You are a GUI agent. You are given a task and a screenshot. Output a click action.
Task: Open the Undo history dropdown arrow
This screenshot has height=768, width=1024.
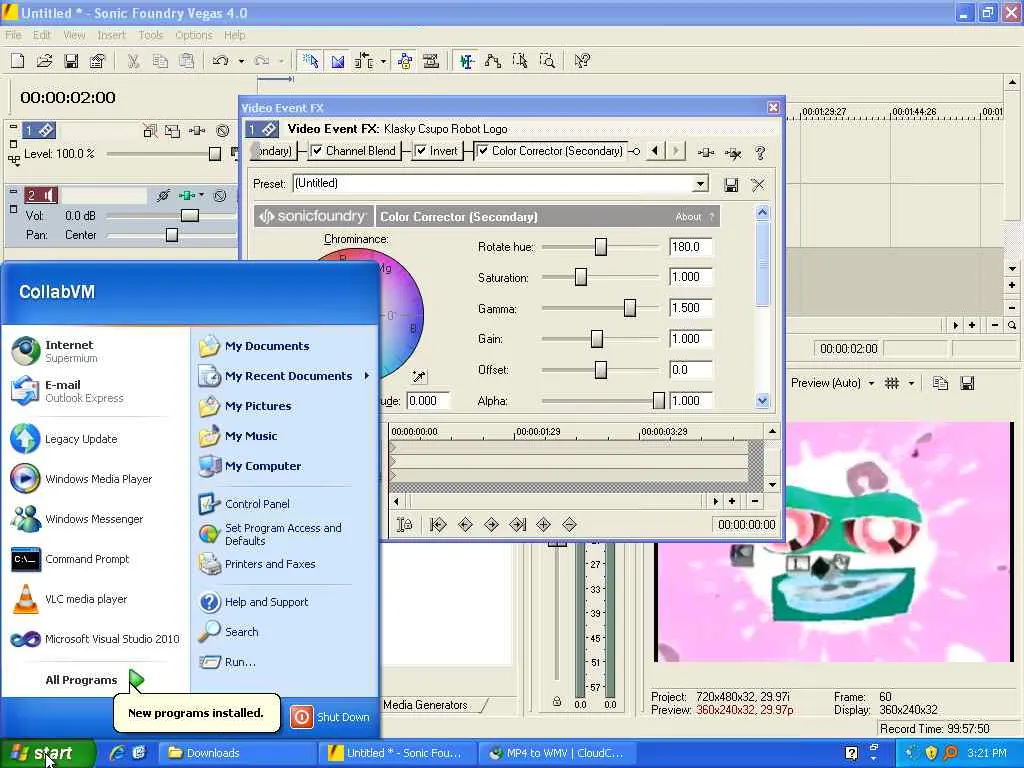point(241,61)
